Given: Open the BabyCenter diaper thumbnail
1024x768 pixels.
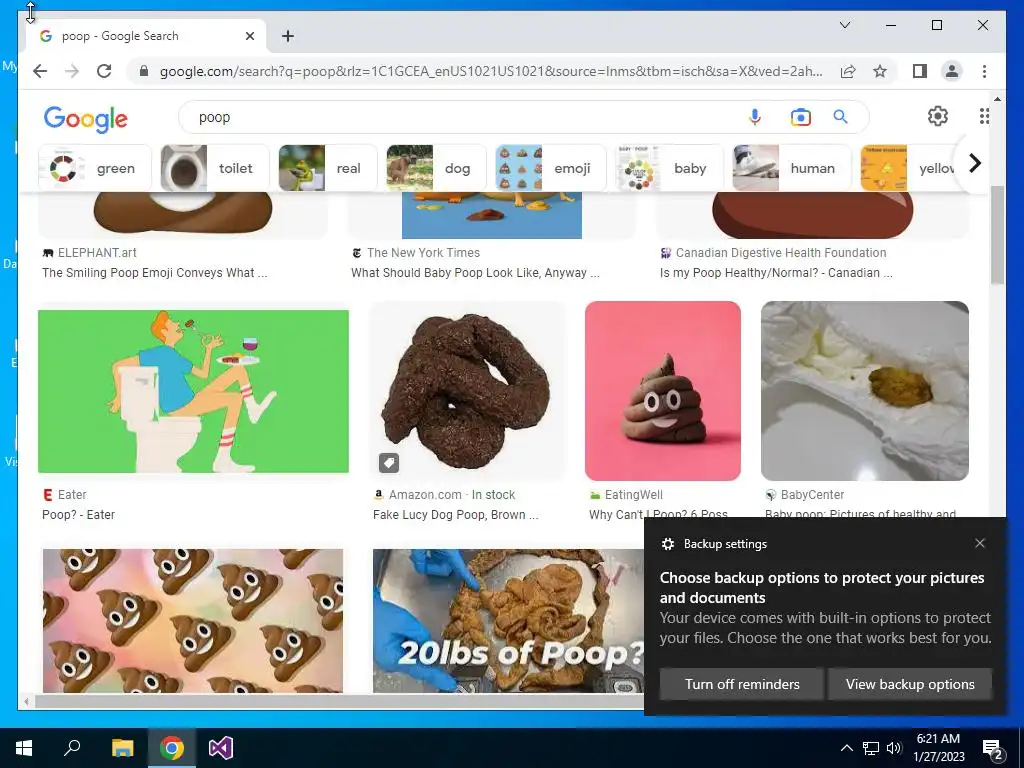Looking at the screenshot, I should point(865,391).
